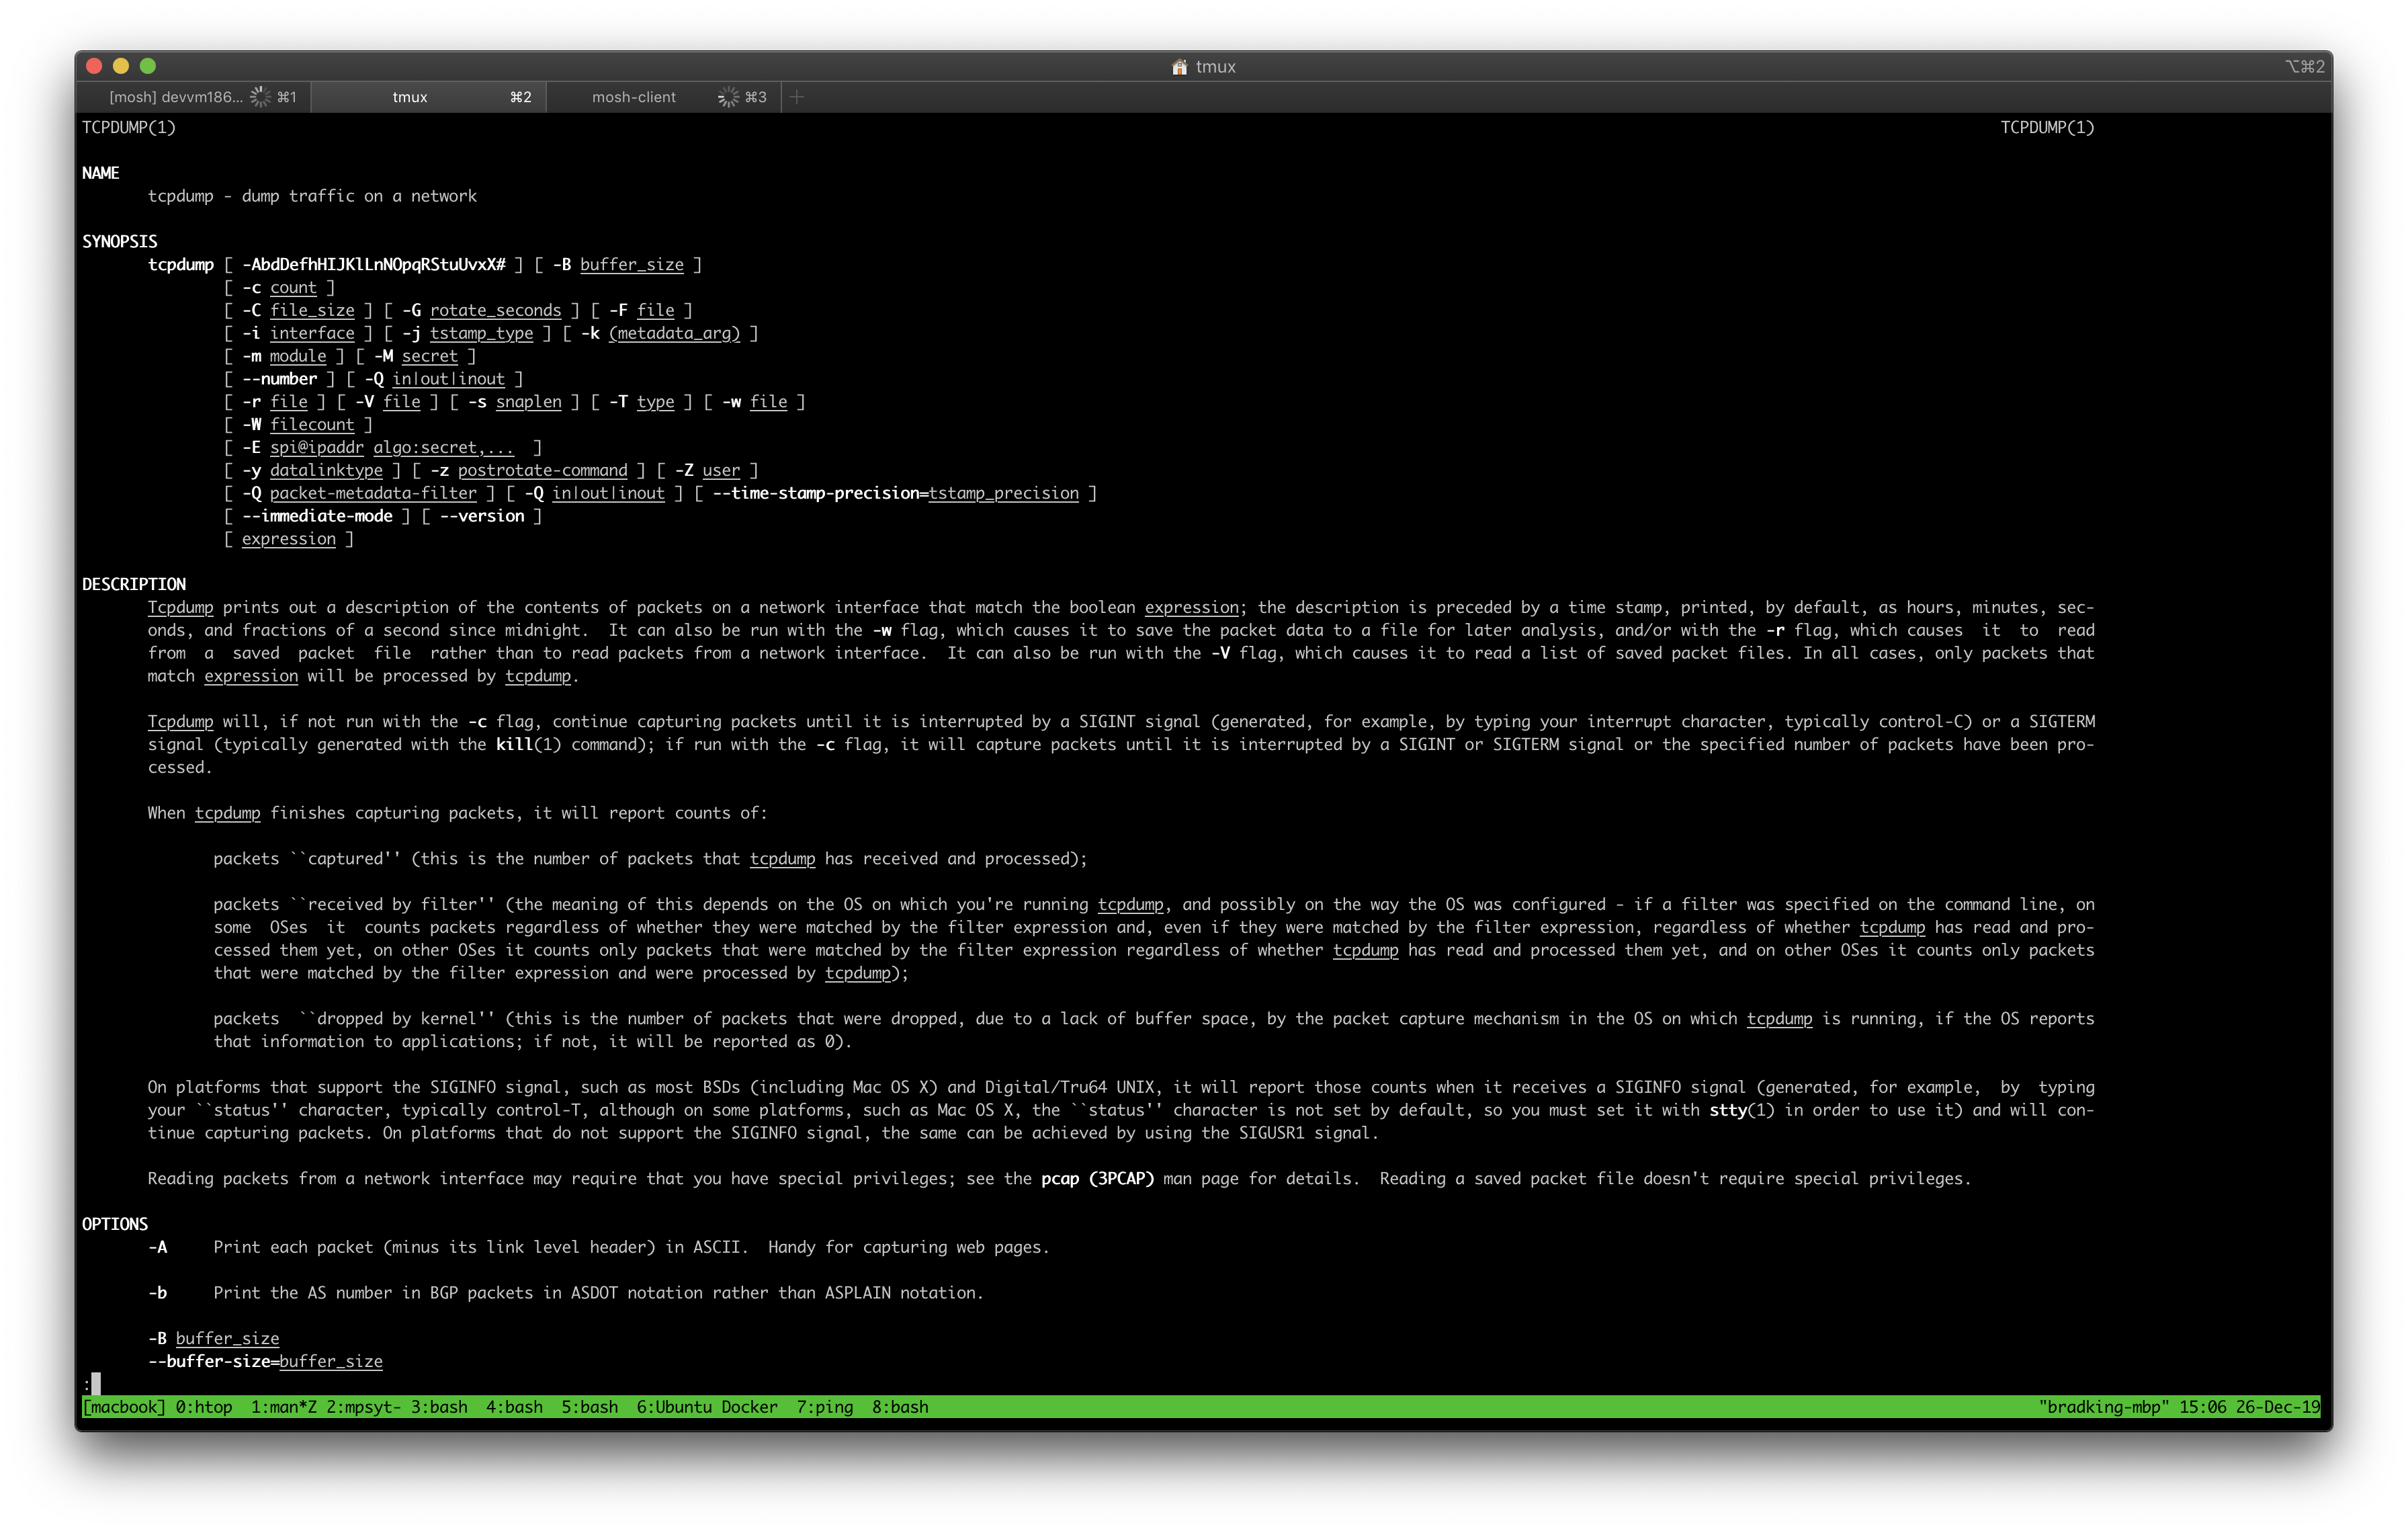Click underlined interface argument
This screenshot has height=1531, width=2408.
[x=312, y=334]
